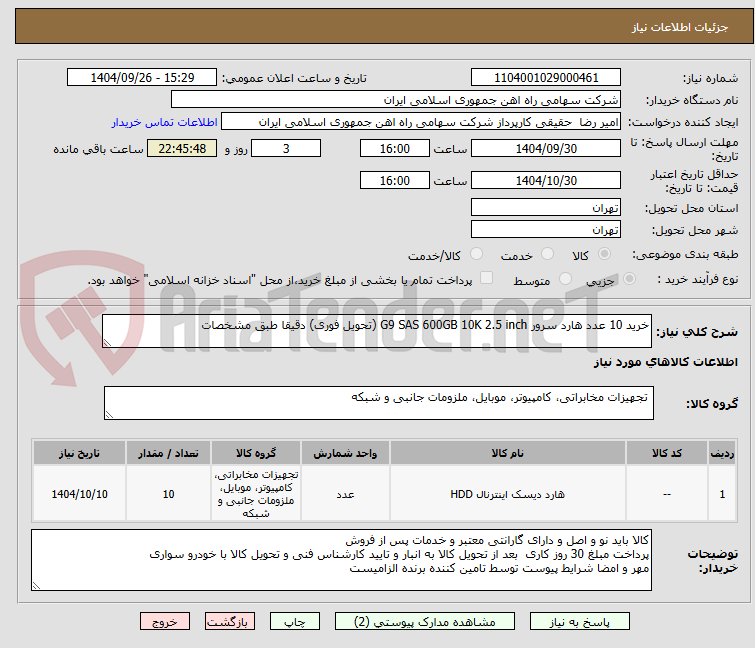Click the پاسخ به نیاز button
Viewport: 755px width, 648px height.
click(x=579, y=622)
